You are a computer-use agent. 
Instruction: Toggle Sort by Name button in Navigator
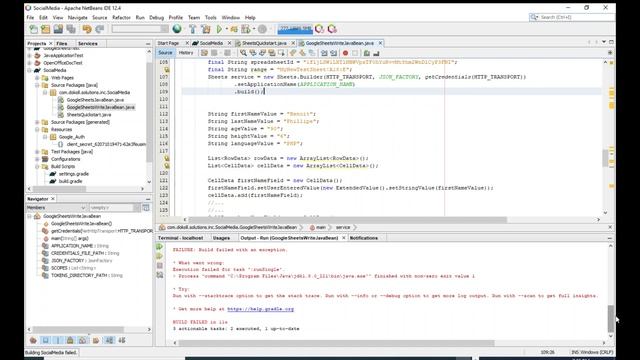(x=109, y=340)
